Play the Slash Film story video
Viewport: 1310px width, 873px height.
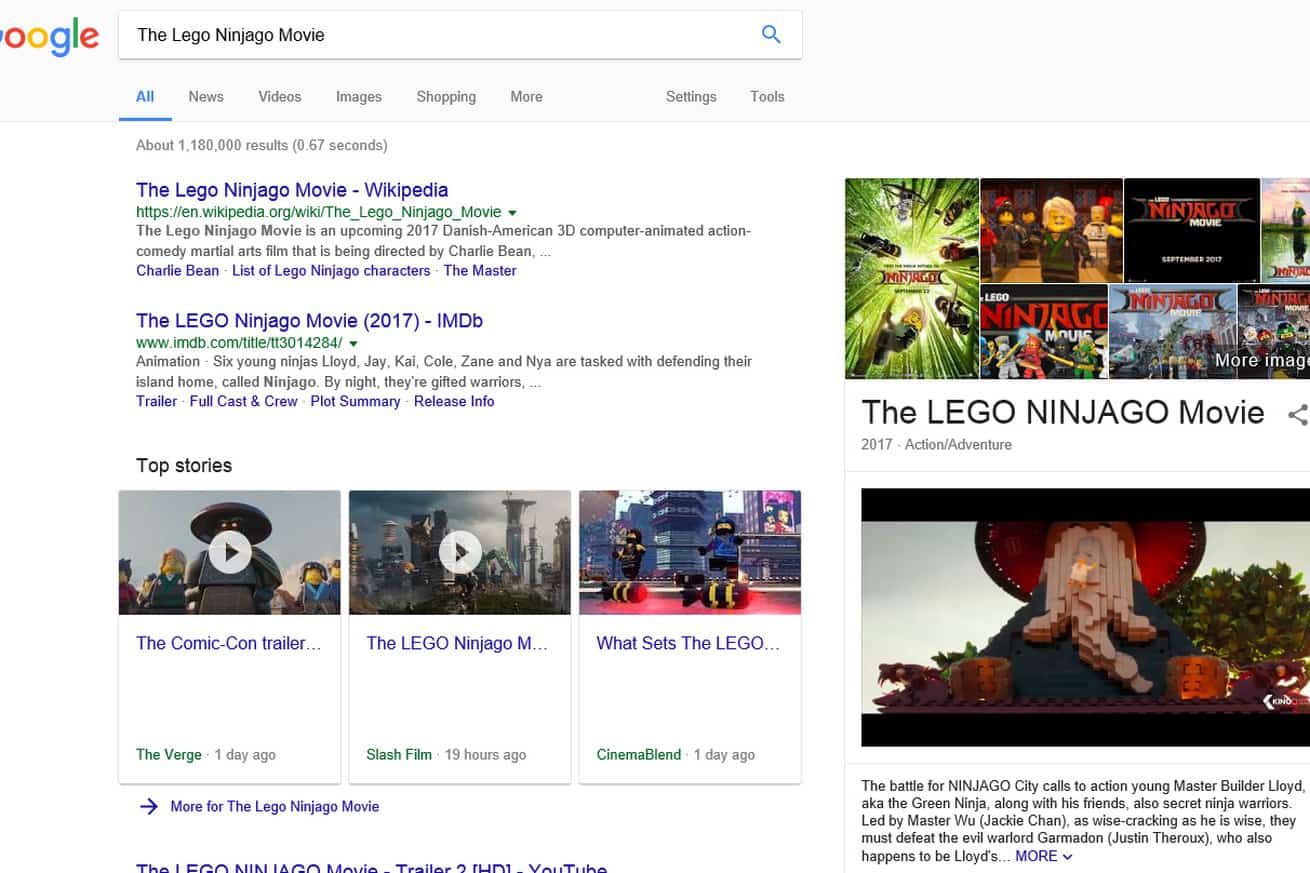460,552
